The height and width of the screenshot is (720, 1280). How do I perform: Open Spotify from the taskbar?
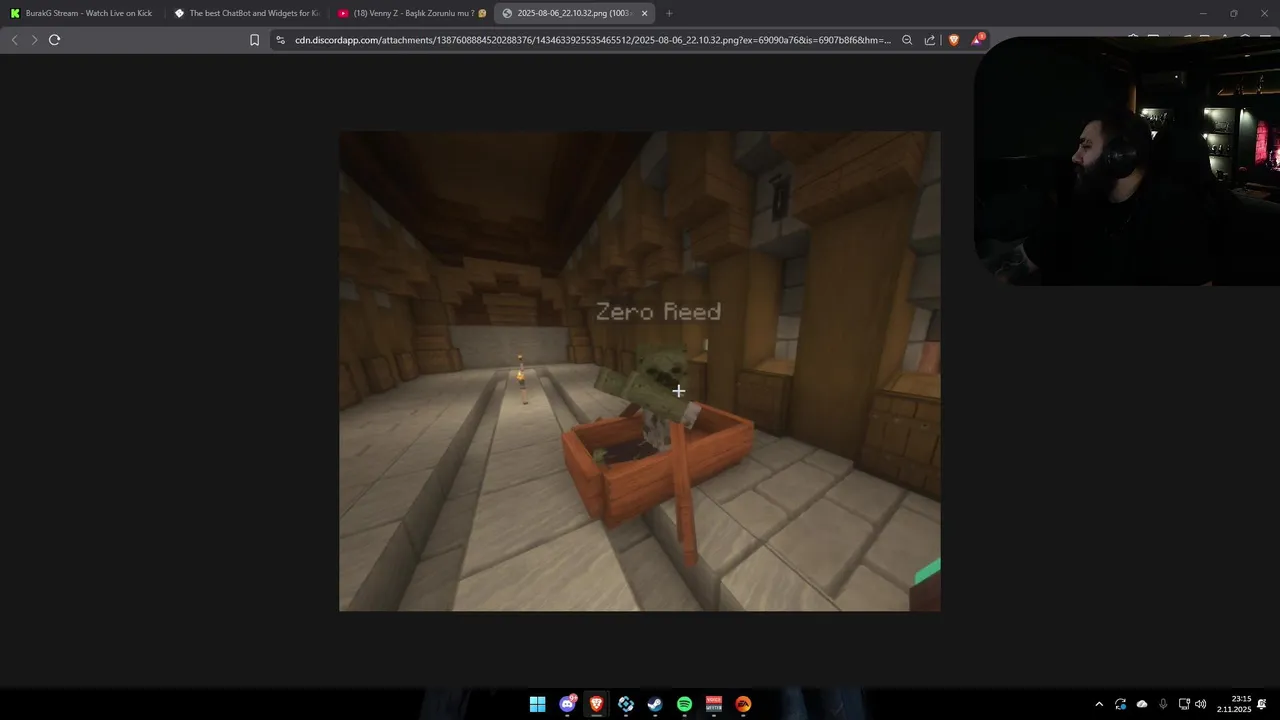pos(684,704)
